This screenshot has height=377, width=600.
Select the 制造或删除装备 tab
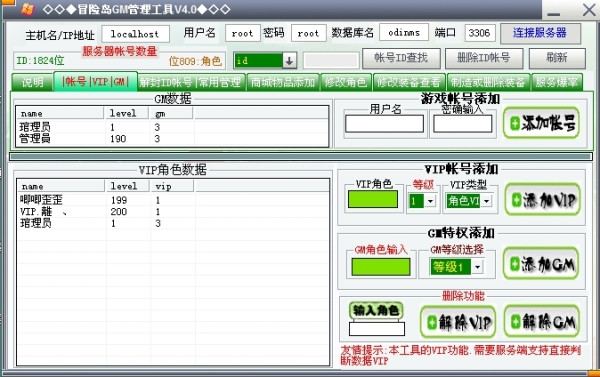point(488,82)
